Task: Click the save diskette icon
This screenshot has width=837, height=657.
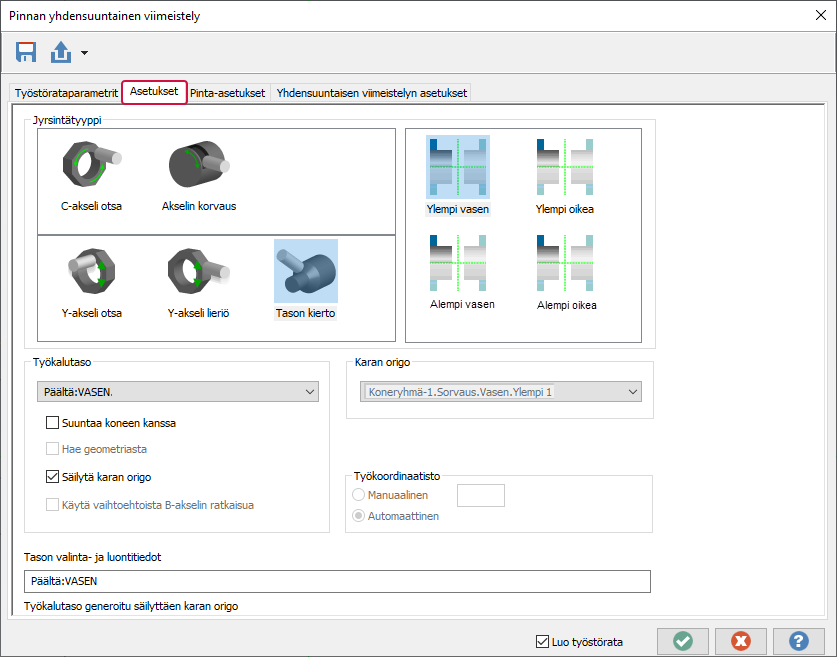Action: tap(27, 52)
